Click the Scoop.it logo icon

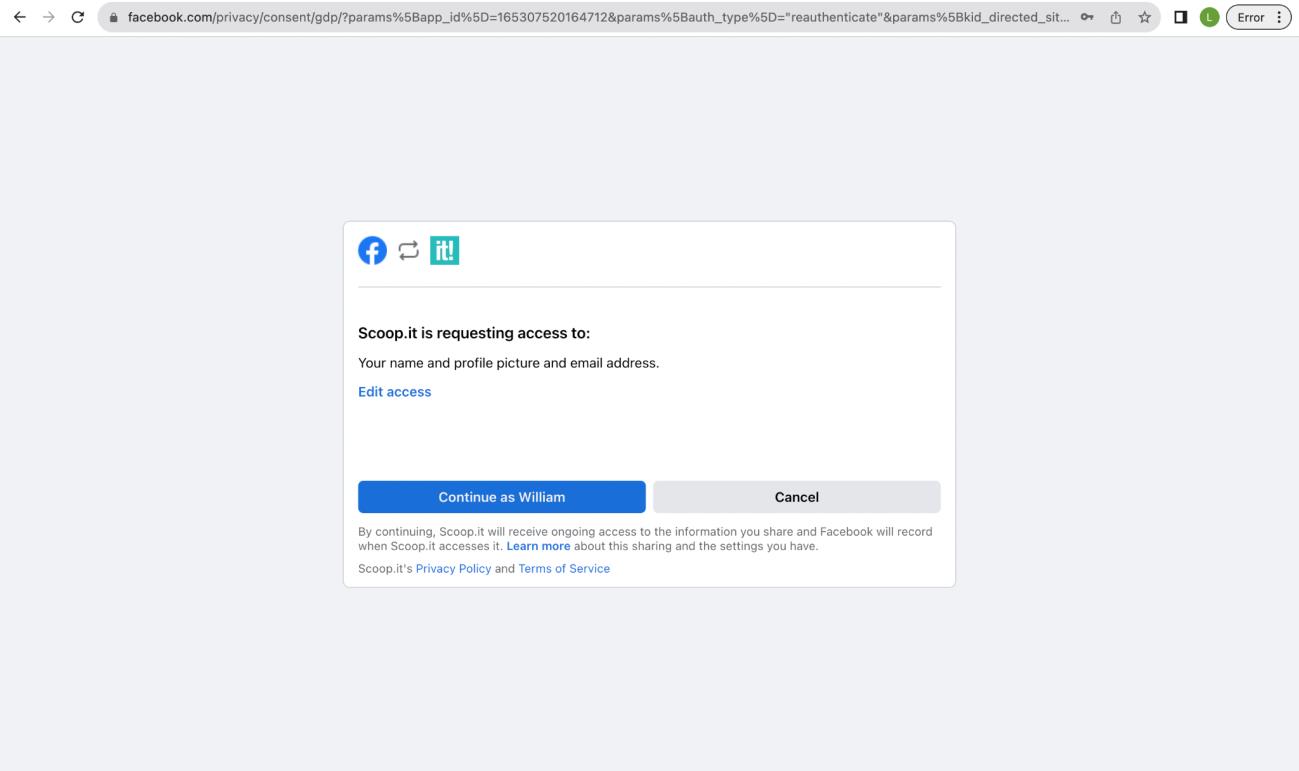444,251
